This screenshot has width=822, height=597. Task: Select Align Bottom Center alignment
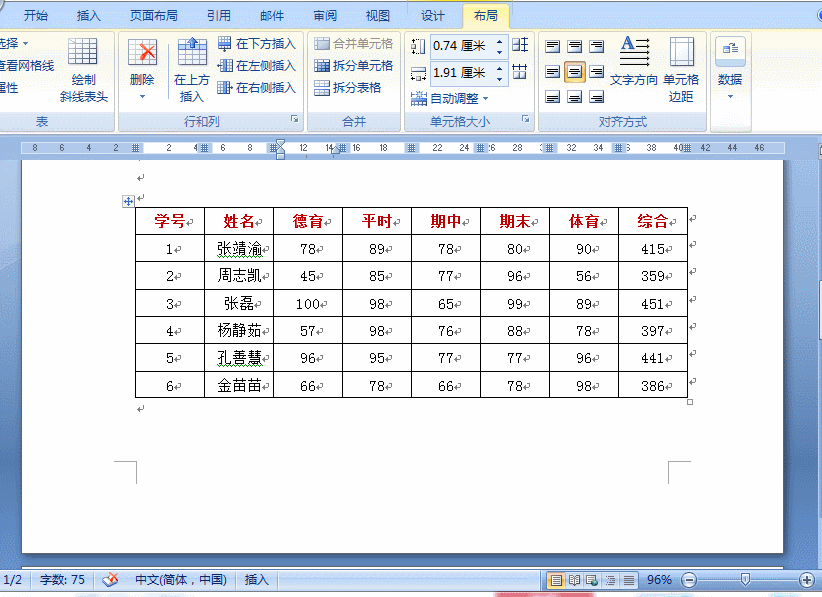pyautogui.click(x=575, y=96)
